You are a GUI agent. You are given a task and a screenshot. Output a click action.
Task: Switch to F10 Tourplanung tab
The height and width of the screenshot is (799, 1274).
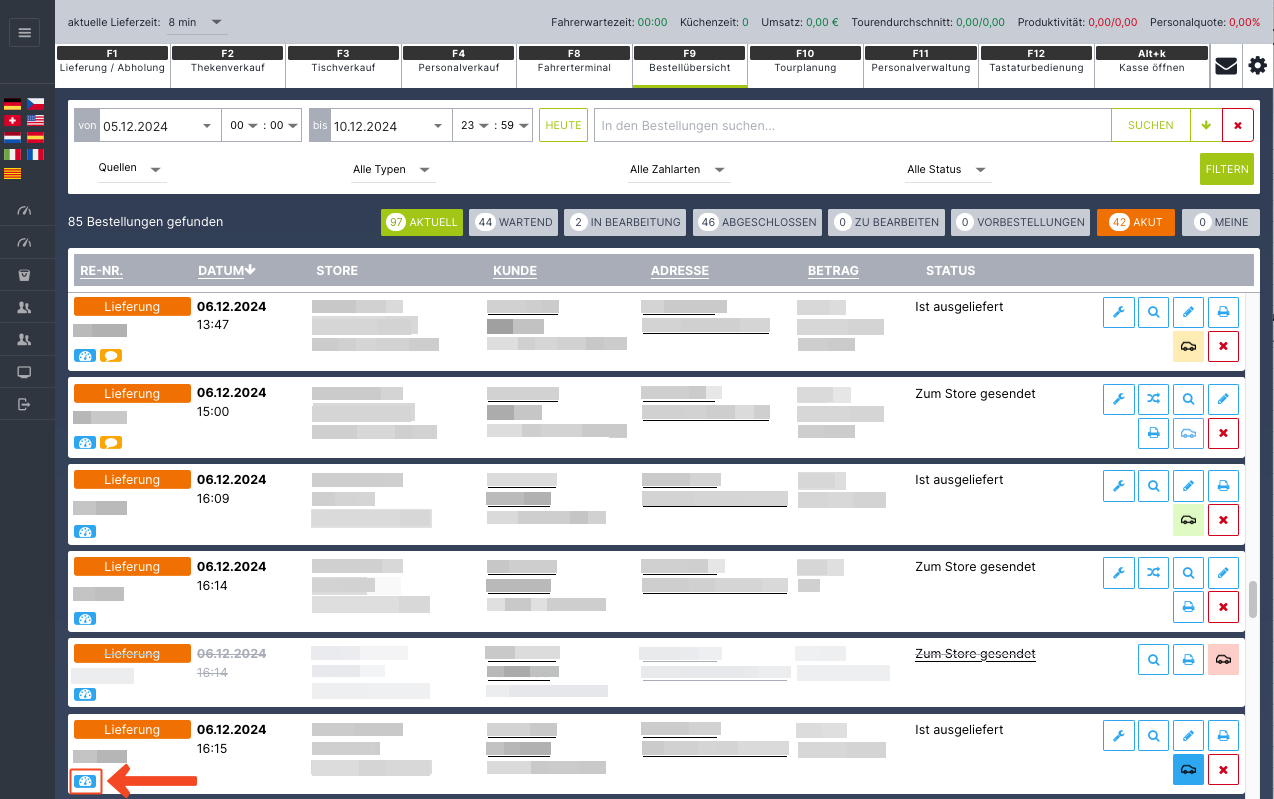pos(805,62)
